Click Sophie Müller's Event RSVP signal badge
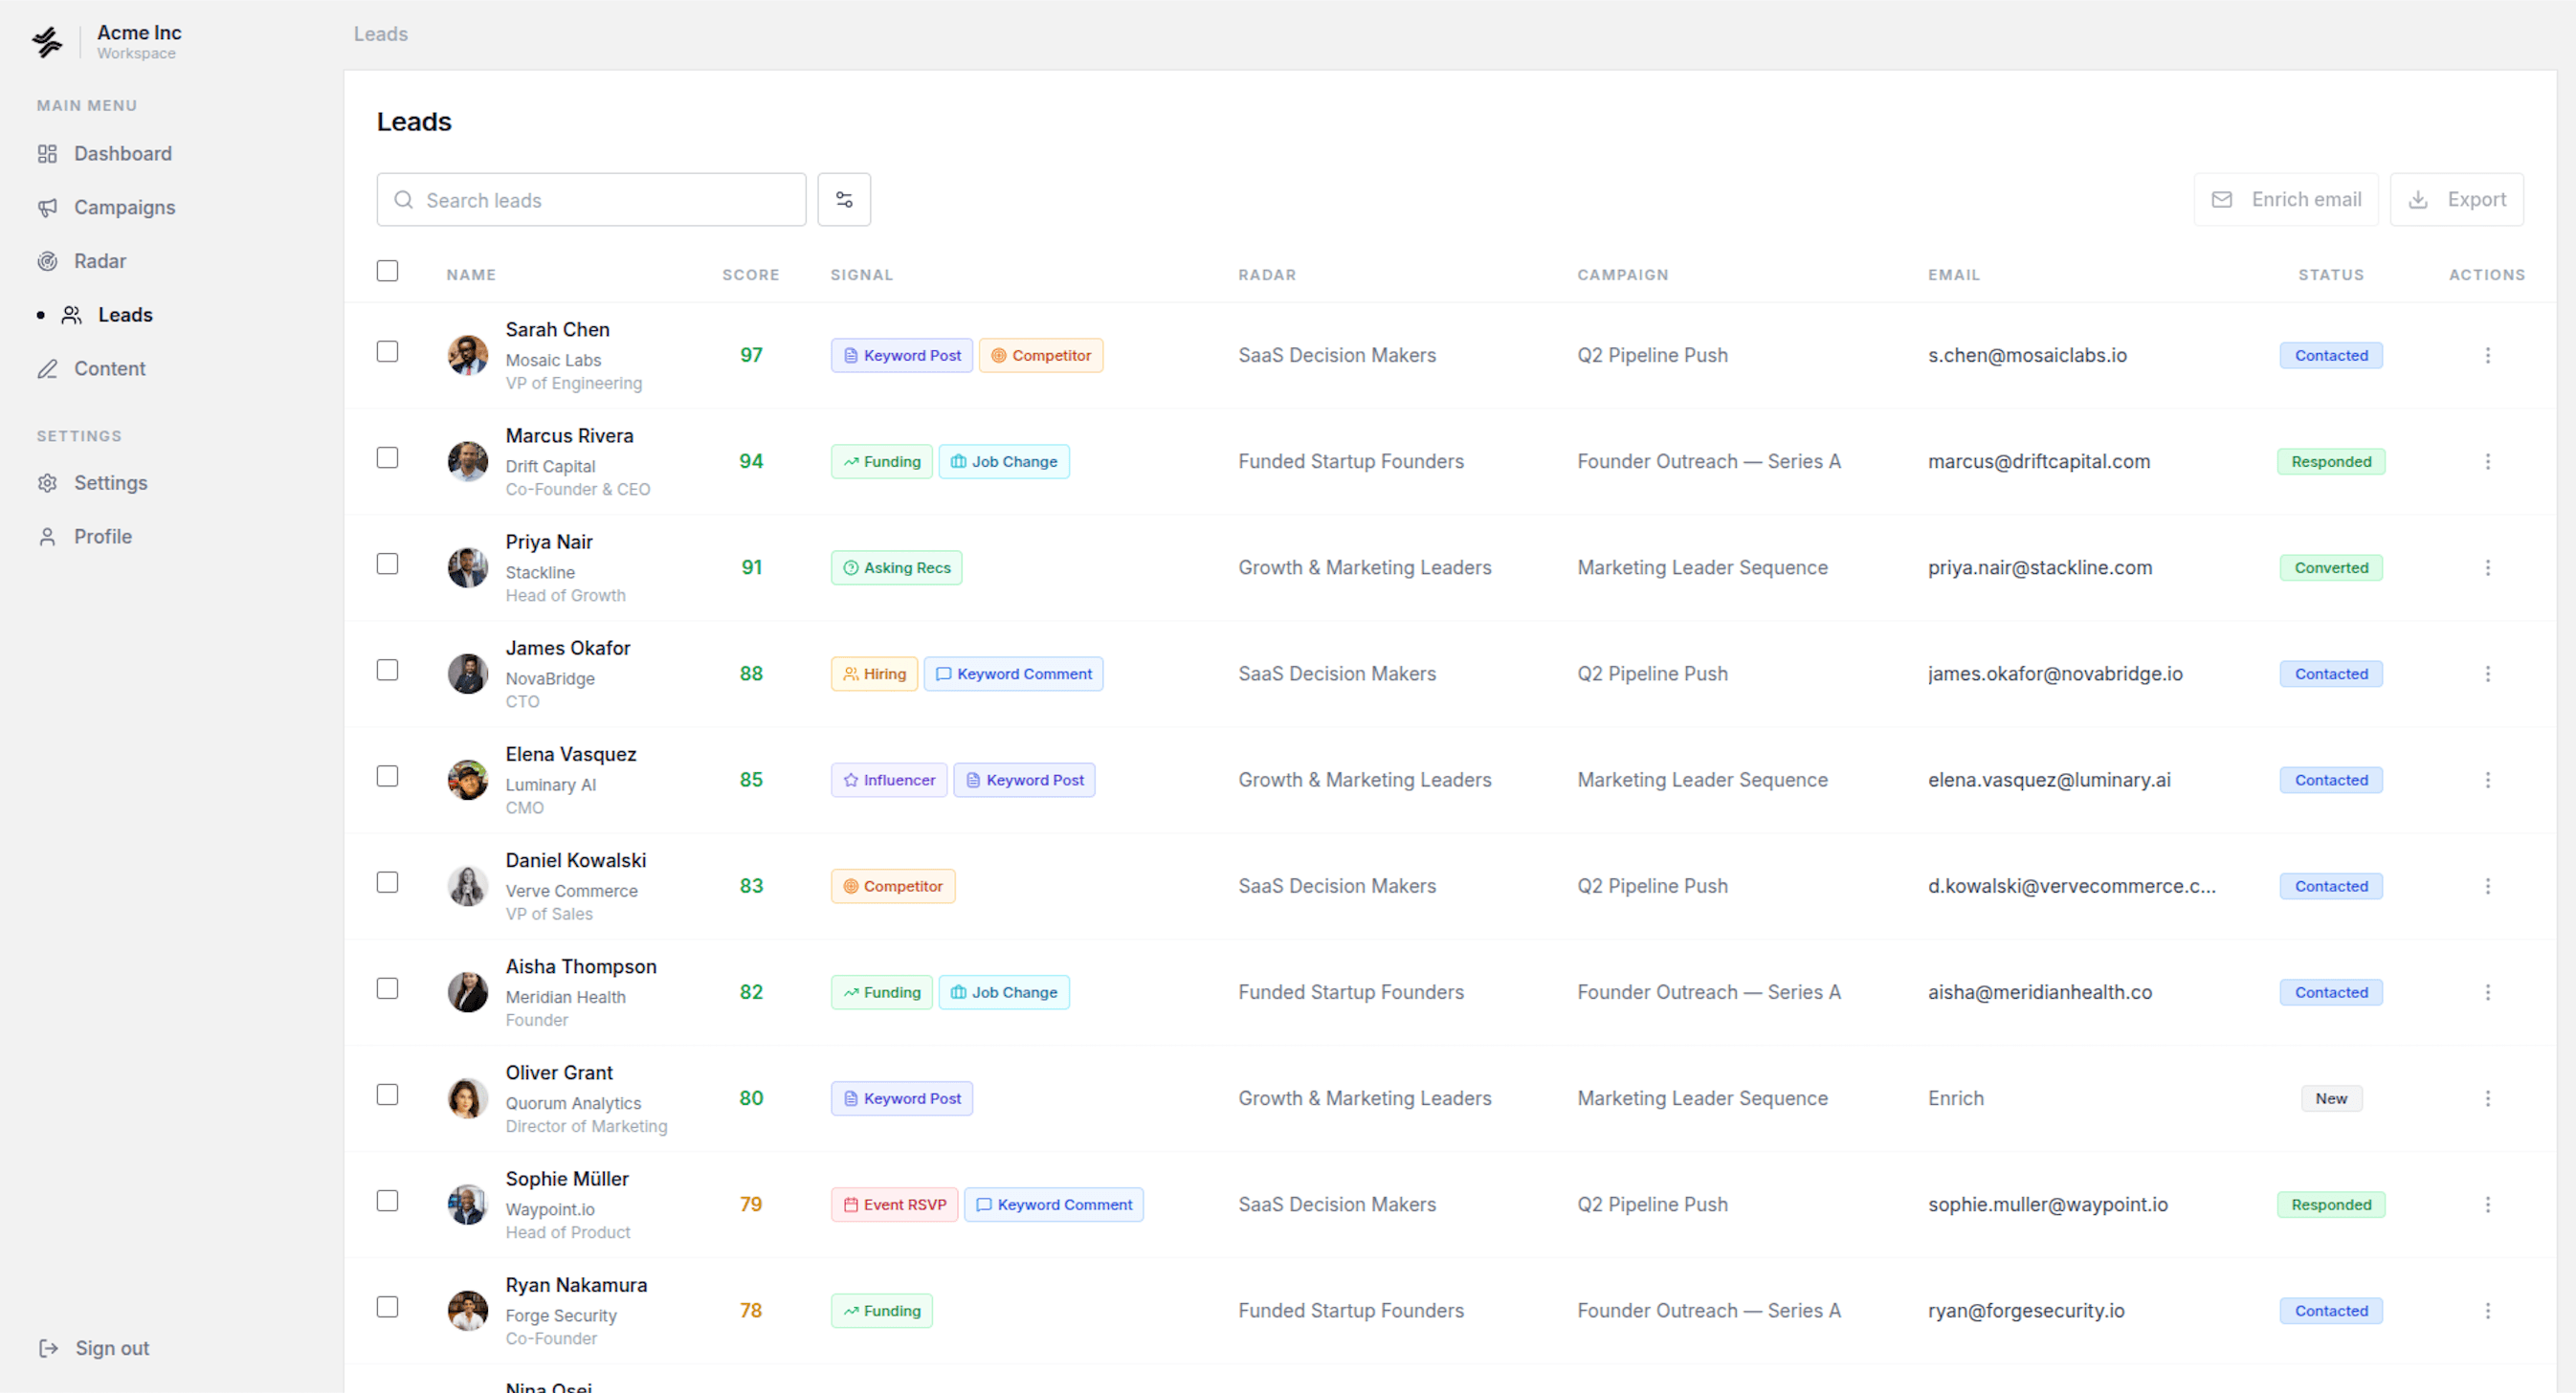Image resolution: width=2576 pixels, height=1393 pixels. (x=894, y=1204)
